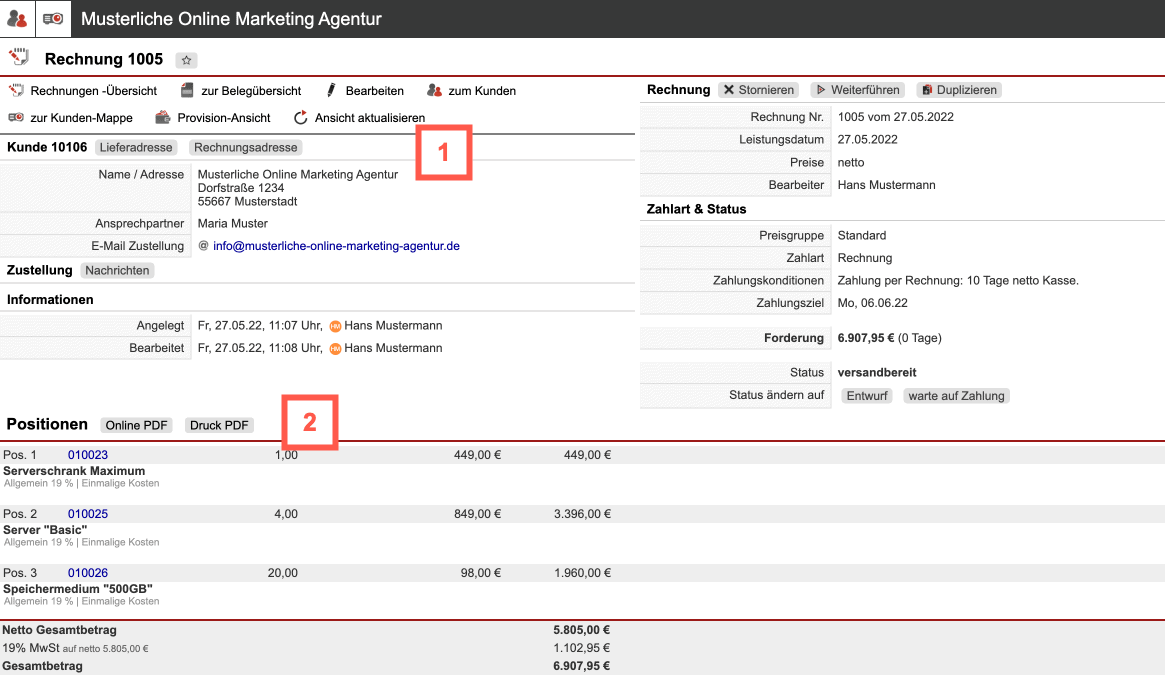Open Rechnungen-Übersicht
1165x675 pixels.
[x=79, y=91]
